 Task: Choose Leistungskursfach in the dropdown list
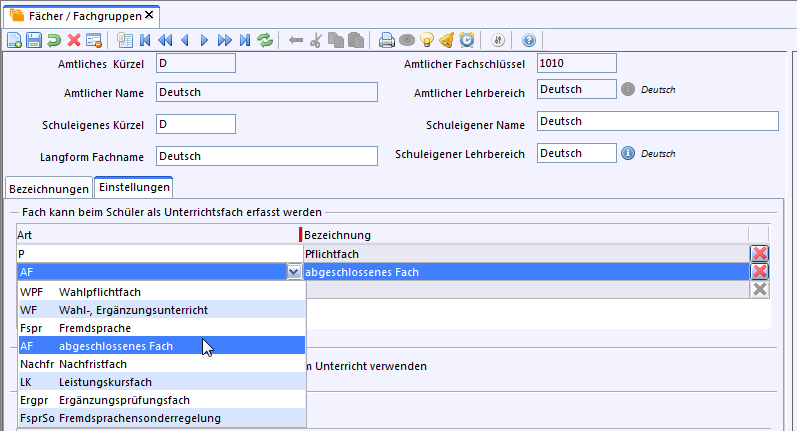click(100, 382)
